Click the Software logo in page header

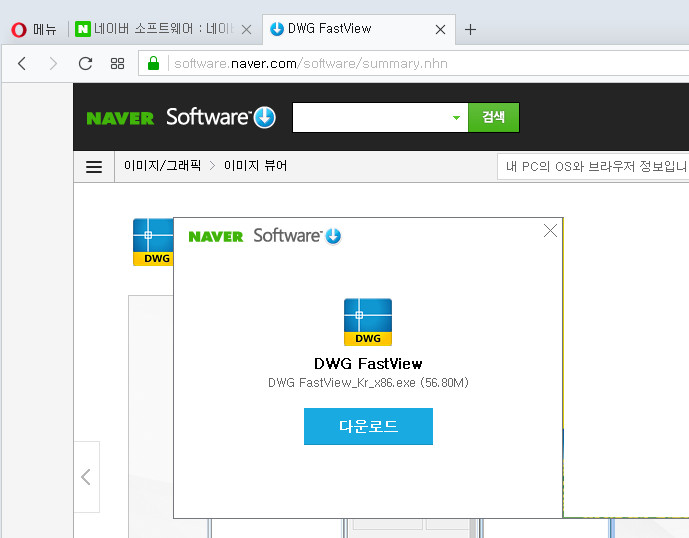(x=221, y=117)
